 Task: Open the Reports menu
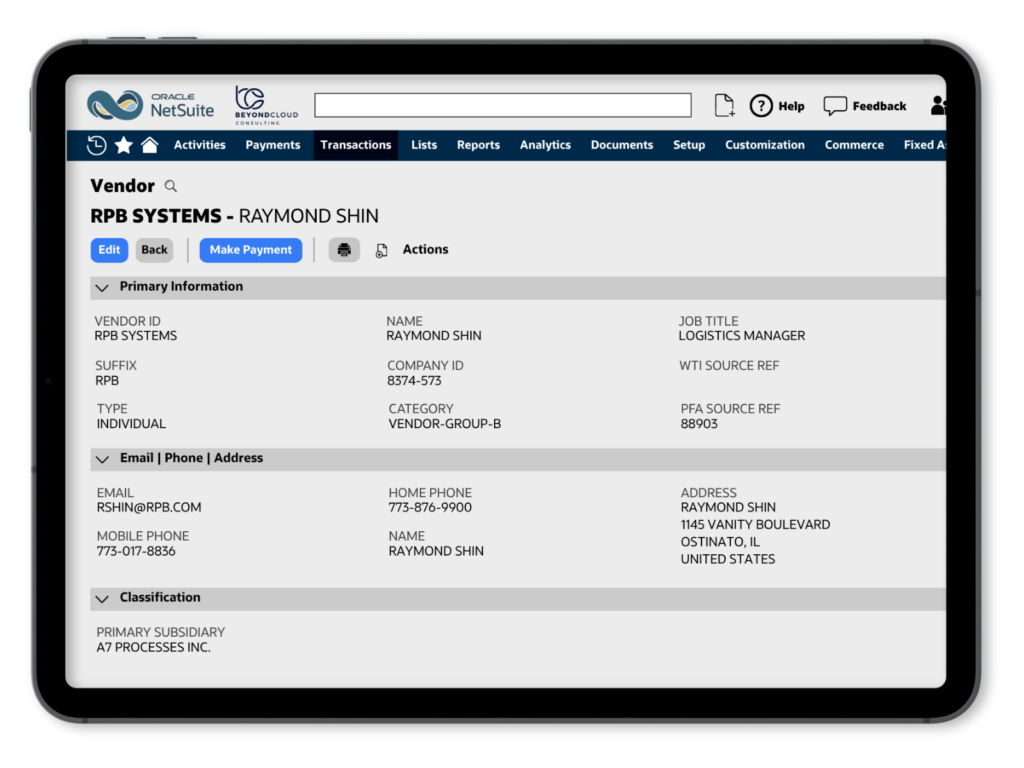click(x=478, y=145)
